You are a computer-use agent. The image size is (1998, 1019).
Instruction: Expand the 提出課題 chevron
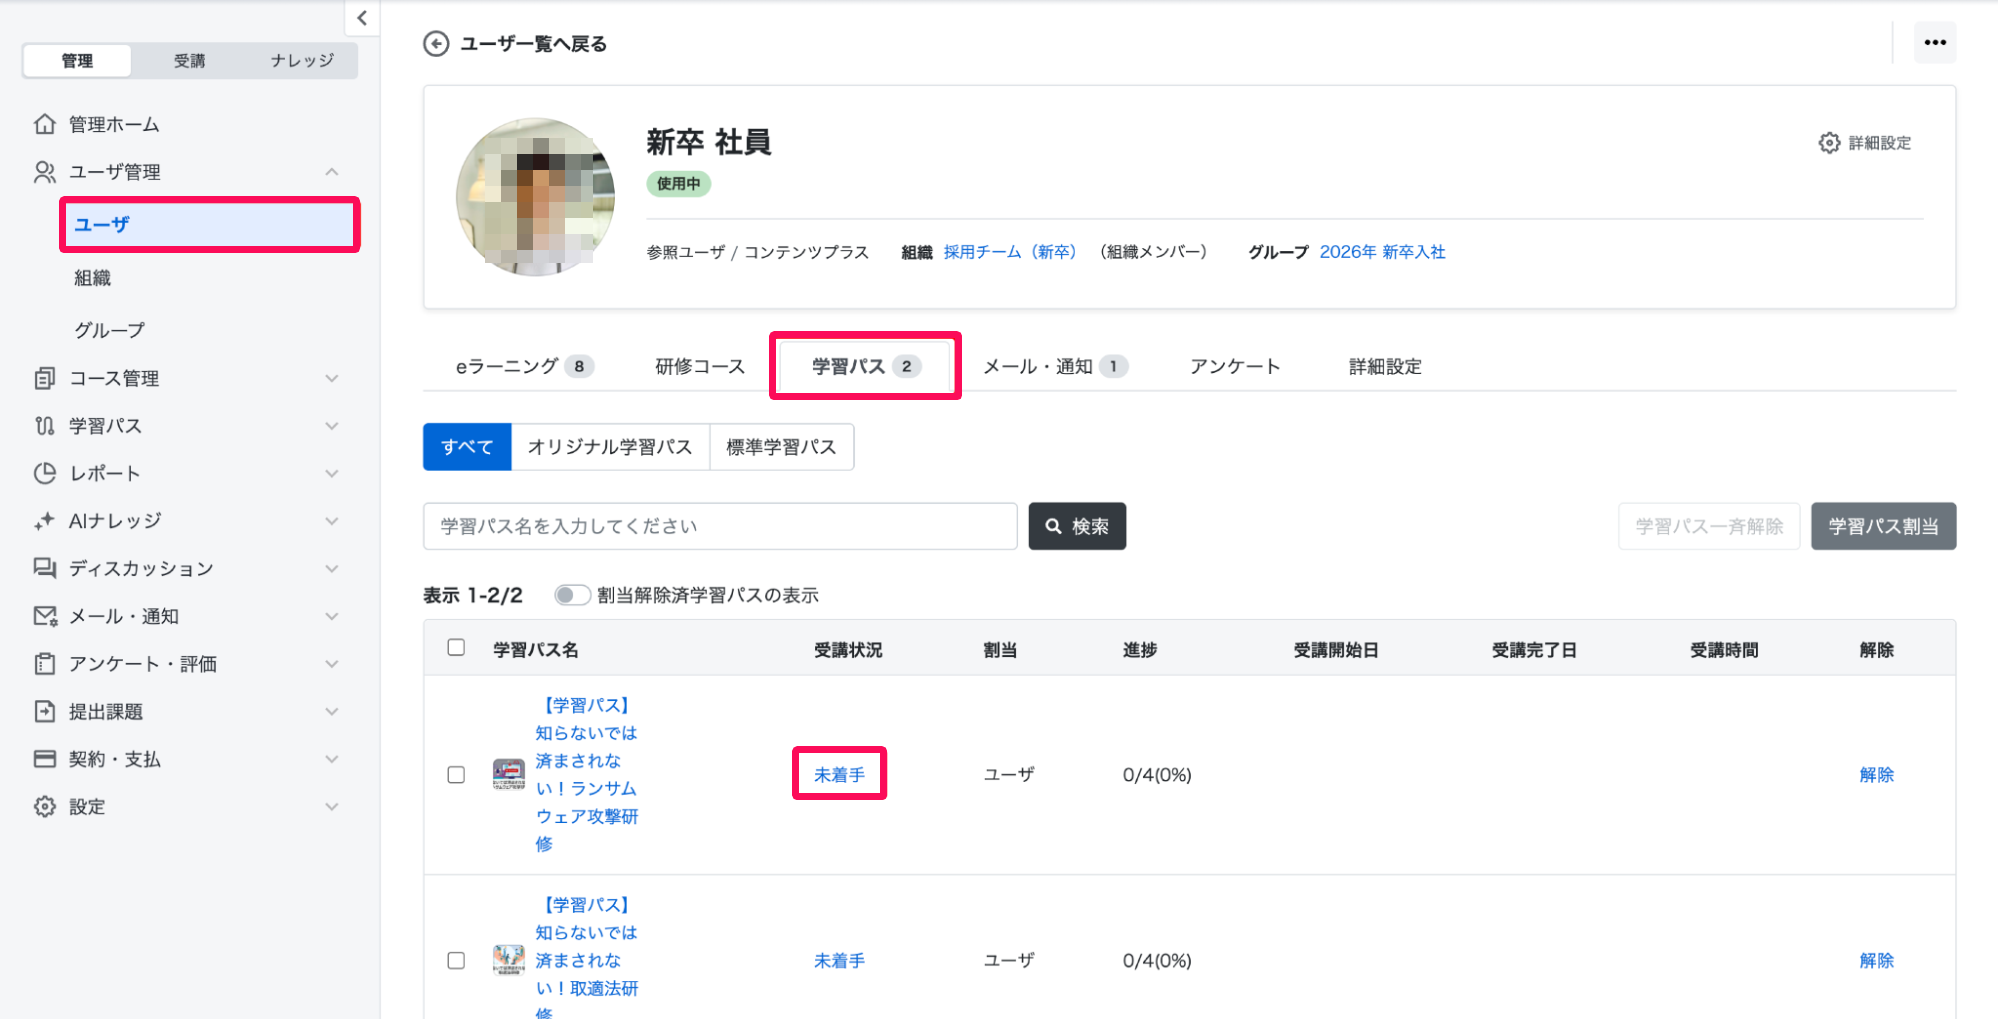(x=332, y=711)
